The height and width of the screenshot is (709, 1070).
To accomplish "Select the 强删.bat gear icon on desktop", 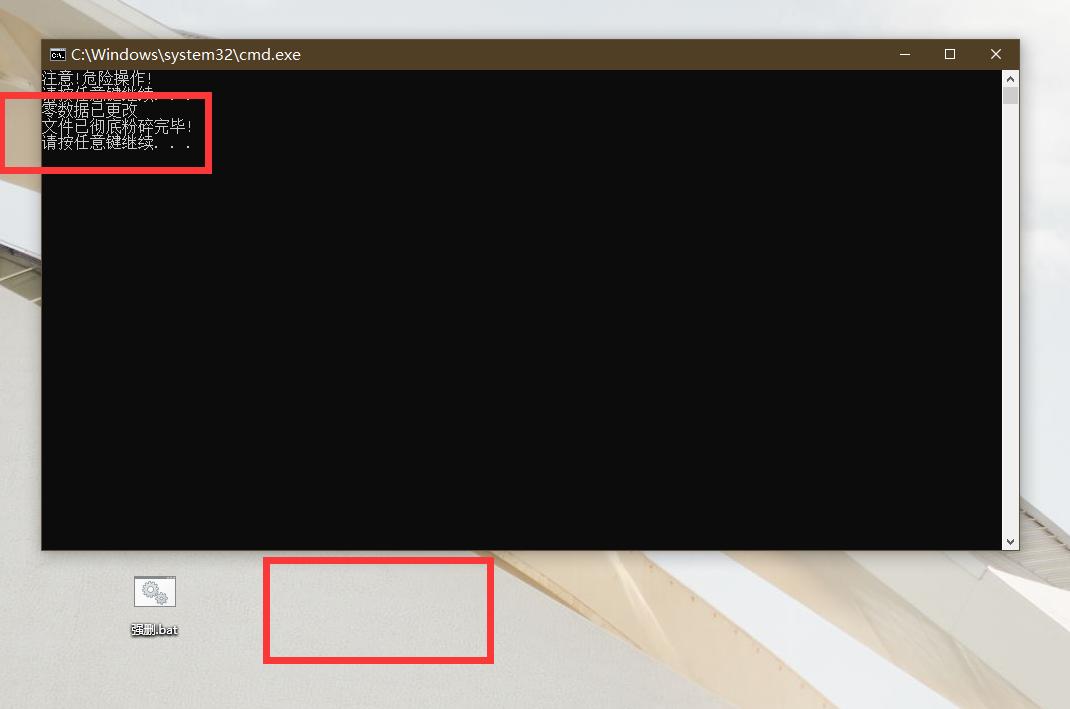I will click(155, 592).
